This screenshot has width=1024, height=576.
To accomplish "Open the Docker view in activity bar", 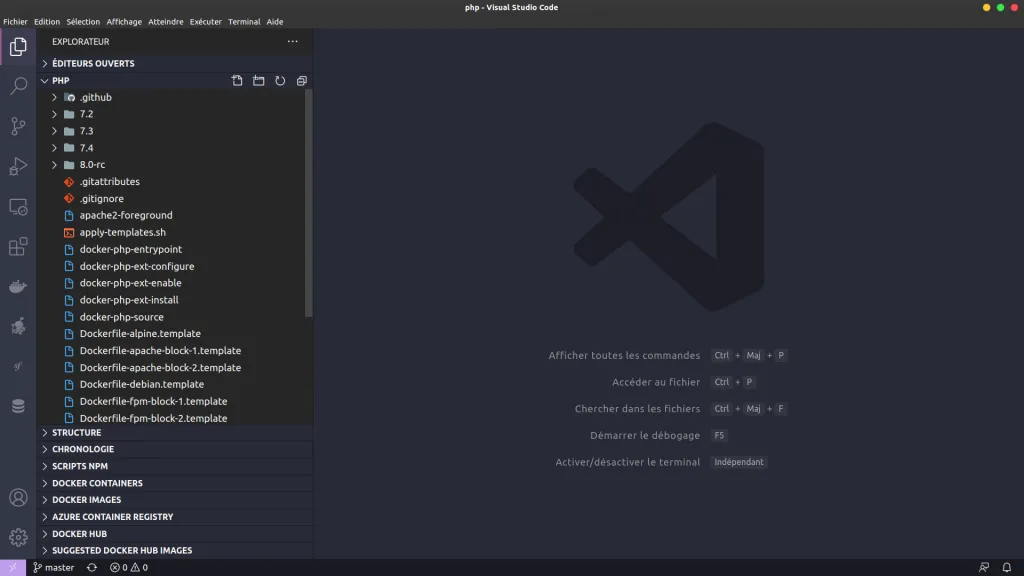I will 18,287.
